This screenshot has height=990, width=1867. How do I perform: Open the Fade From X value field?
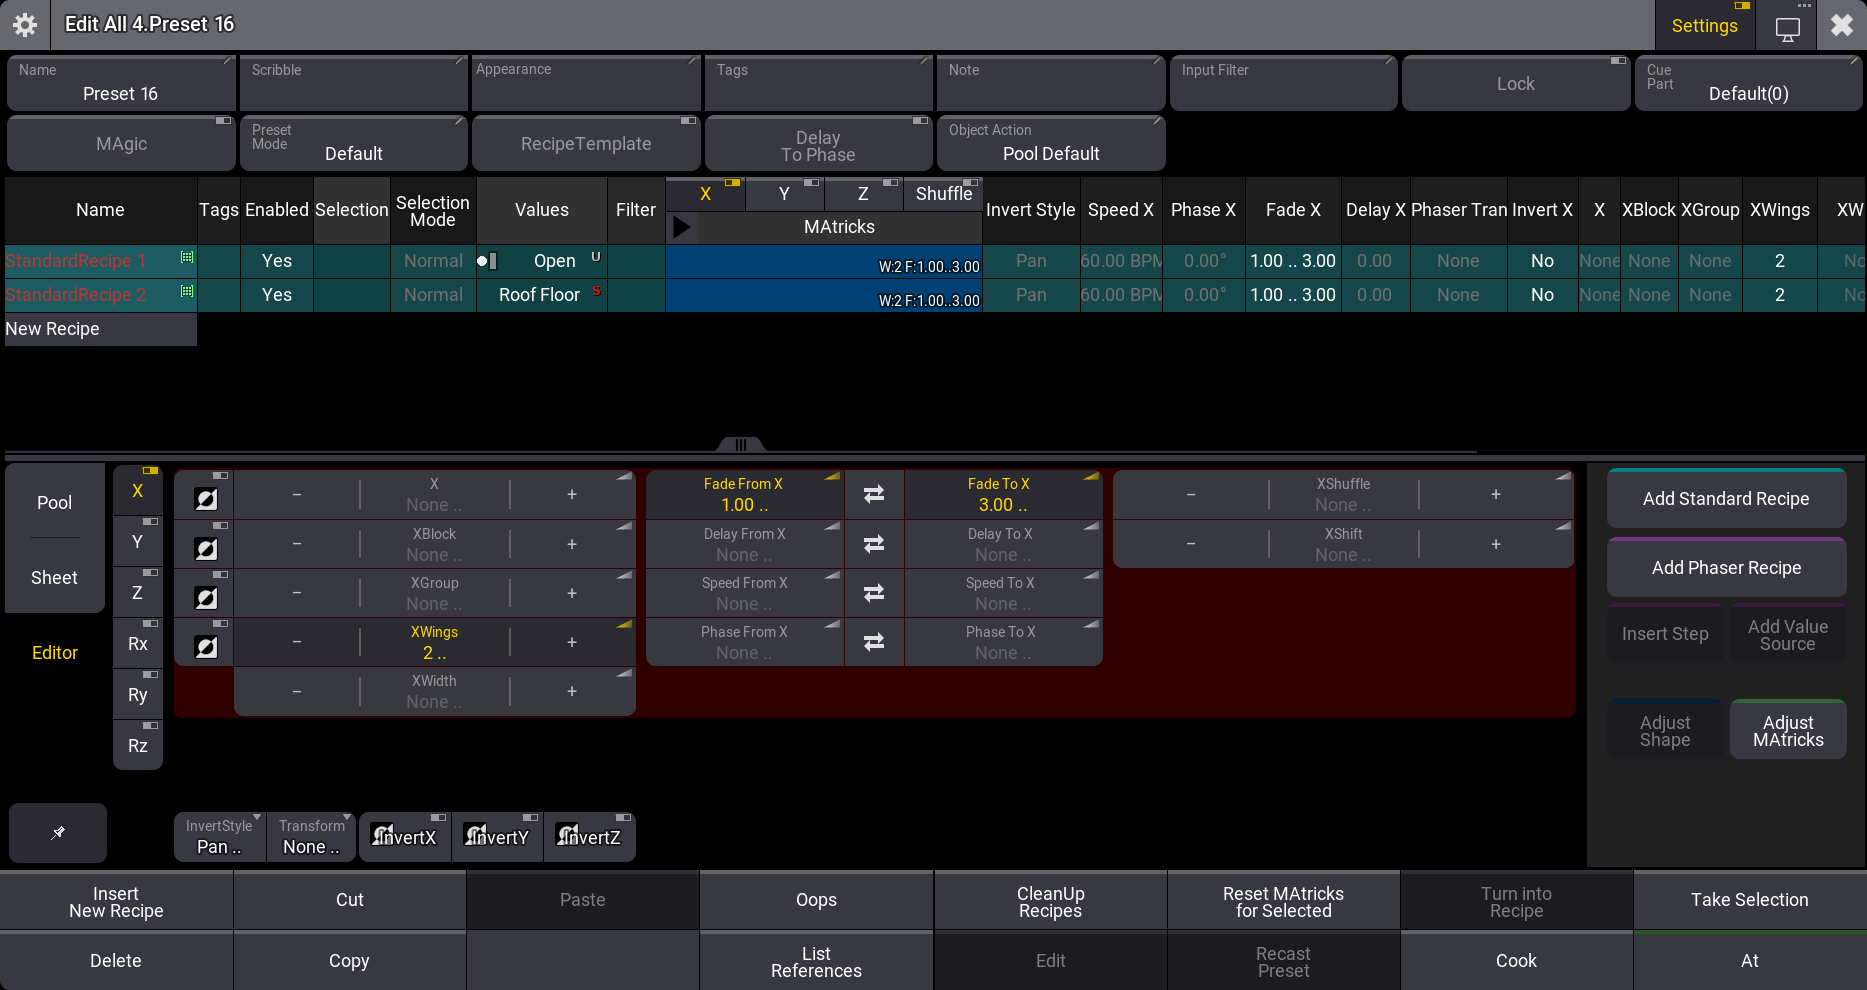[x=744, y=494]
